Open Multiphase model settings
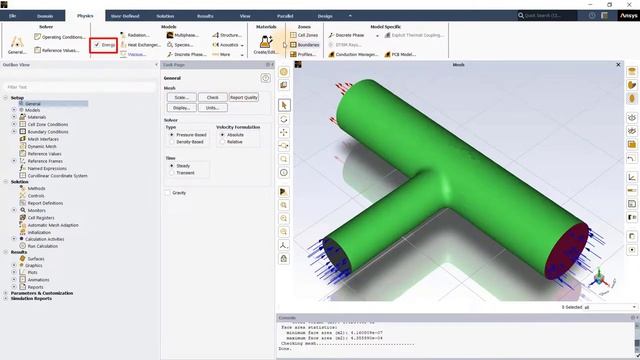Screen dimensions: 640x360 coord(183,35)
